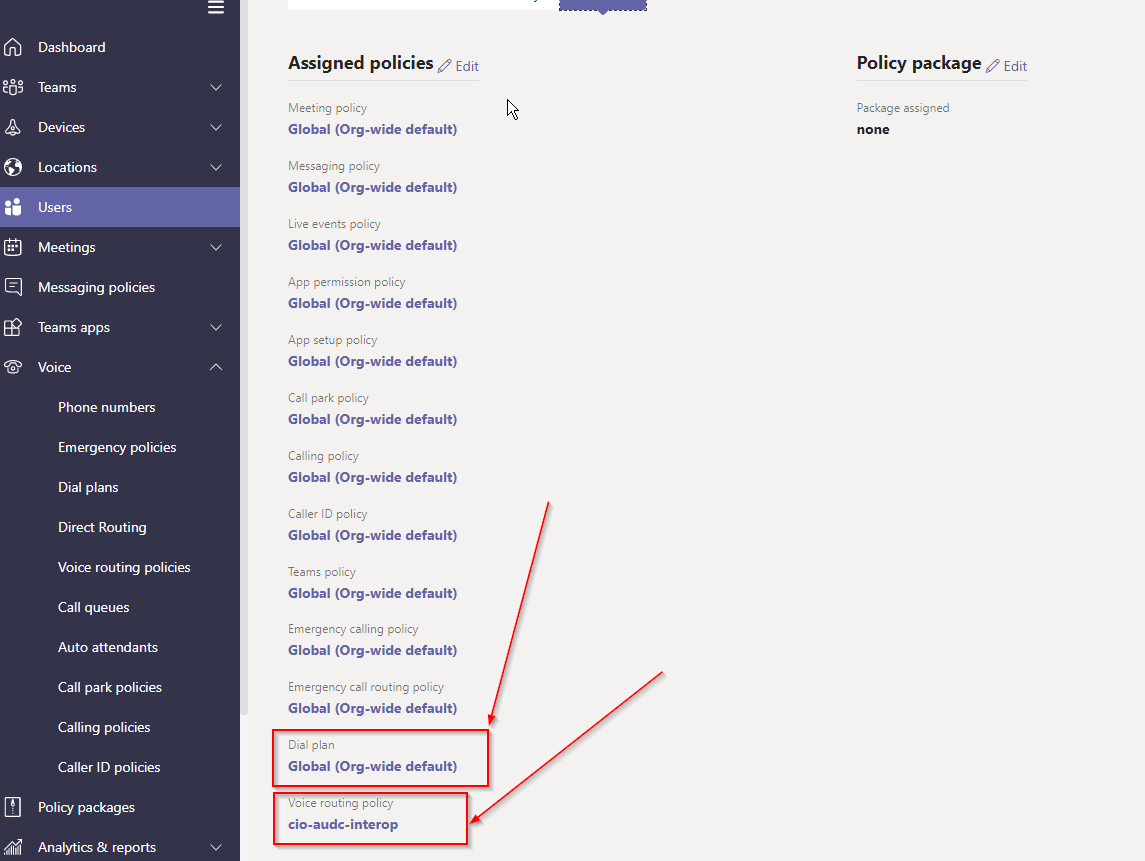
Task: Click the Voice phone icon
Action: pos(12,367)
